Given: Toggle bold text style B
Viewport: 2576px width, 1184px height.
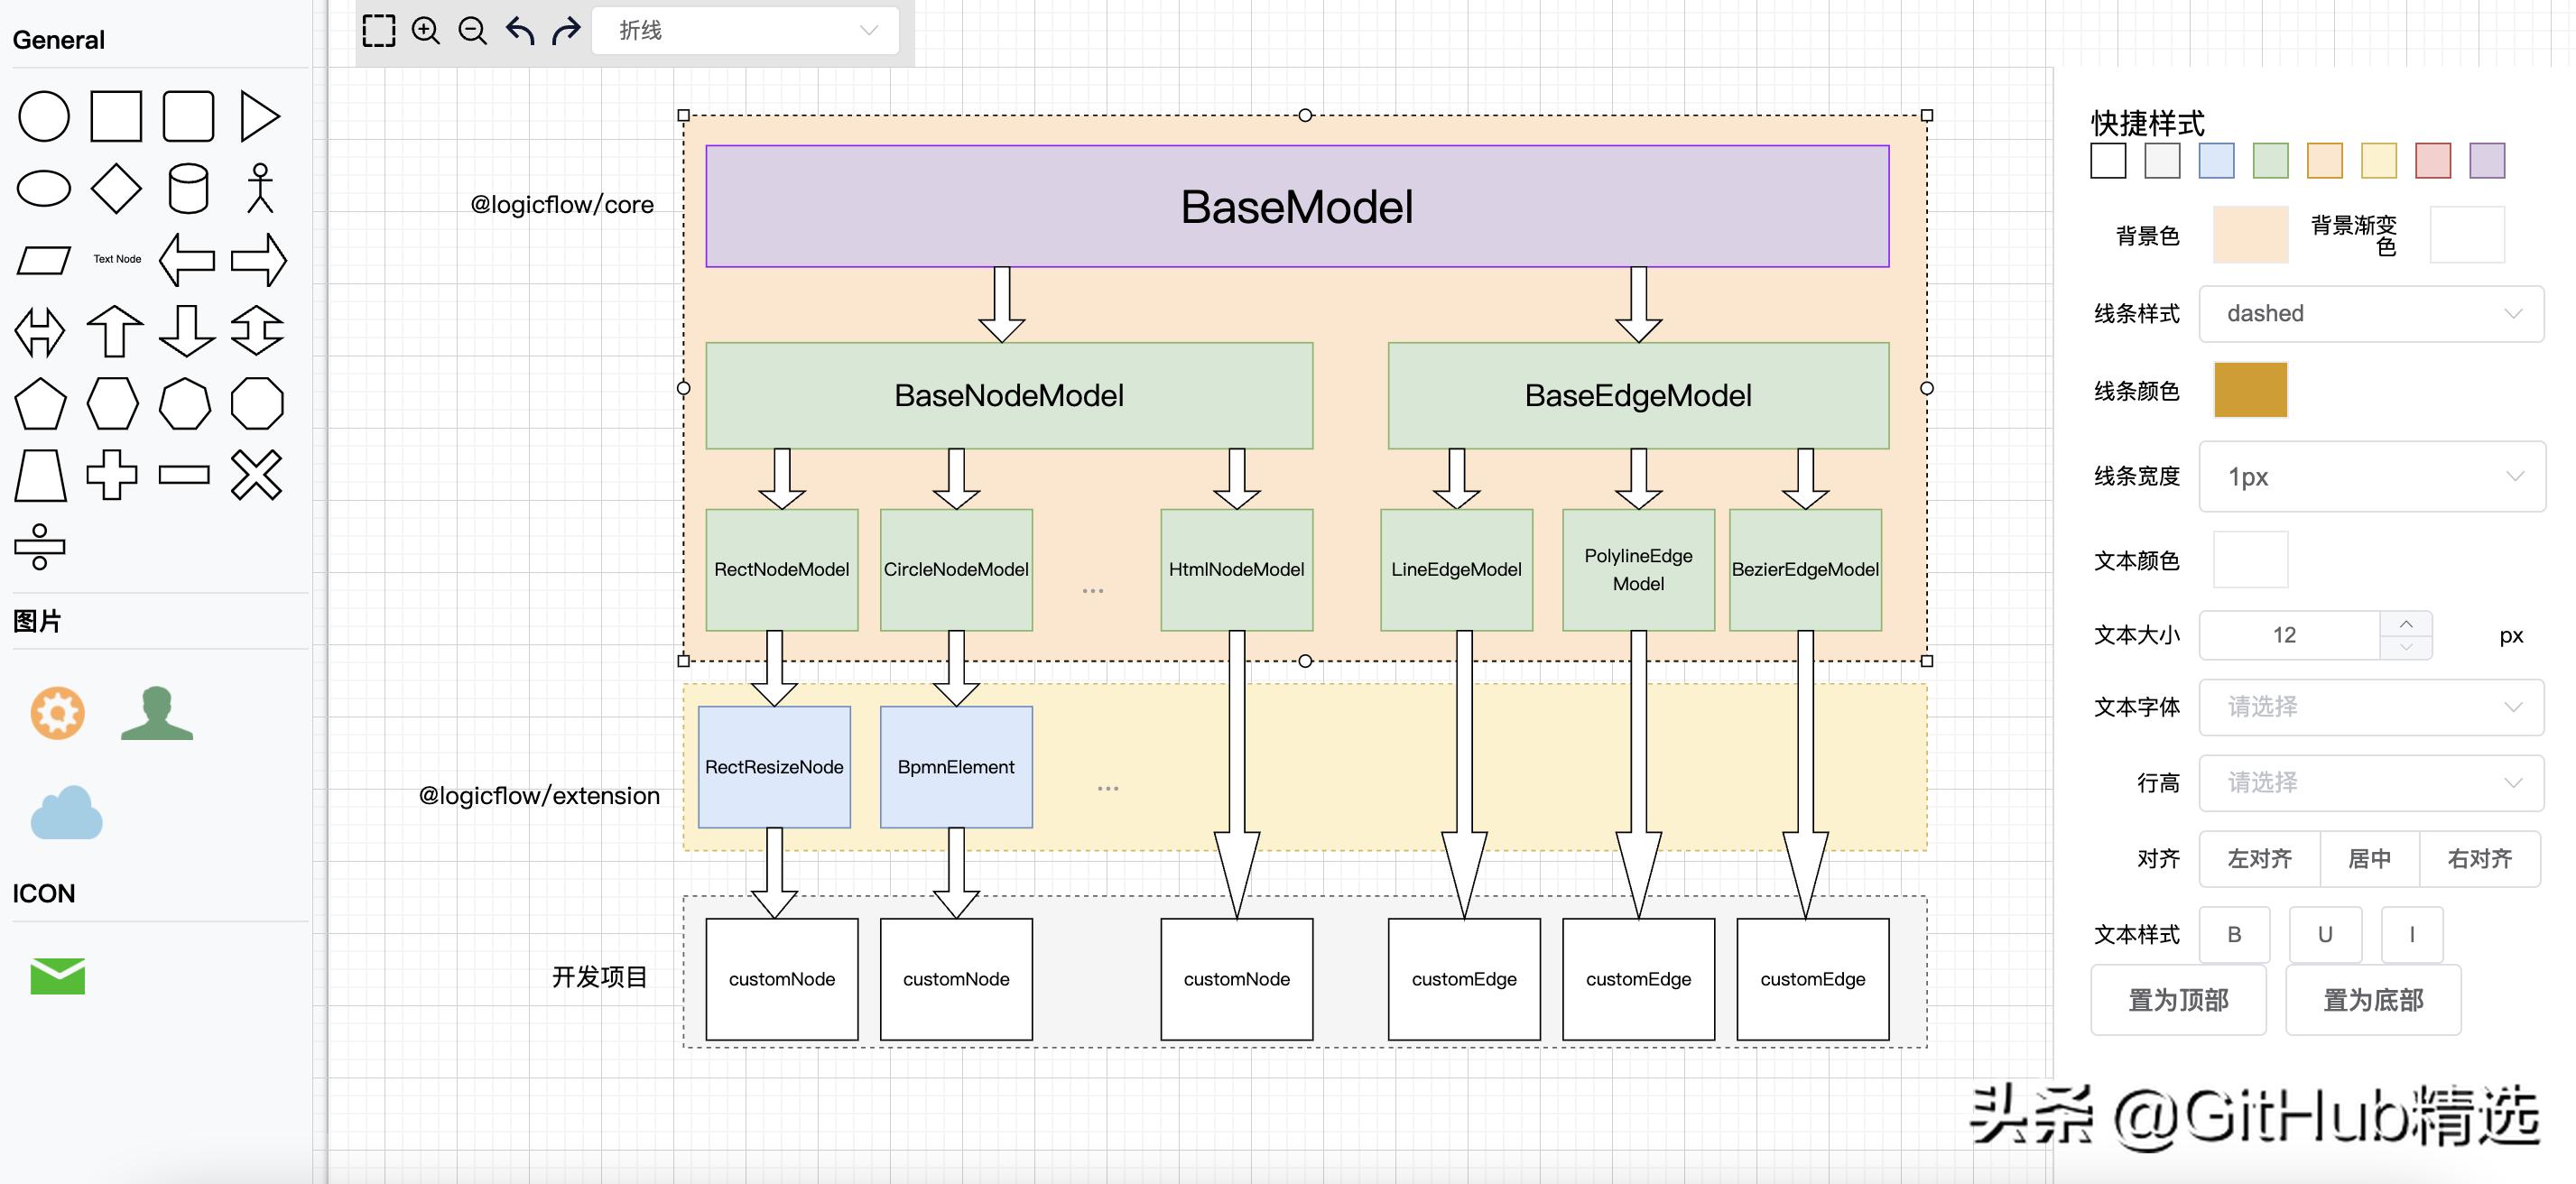Looking at the screenshot, I should coord(2234,934).
